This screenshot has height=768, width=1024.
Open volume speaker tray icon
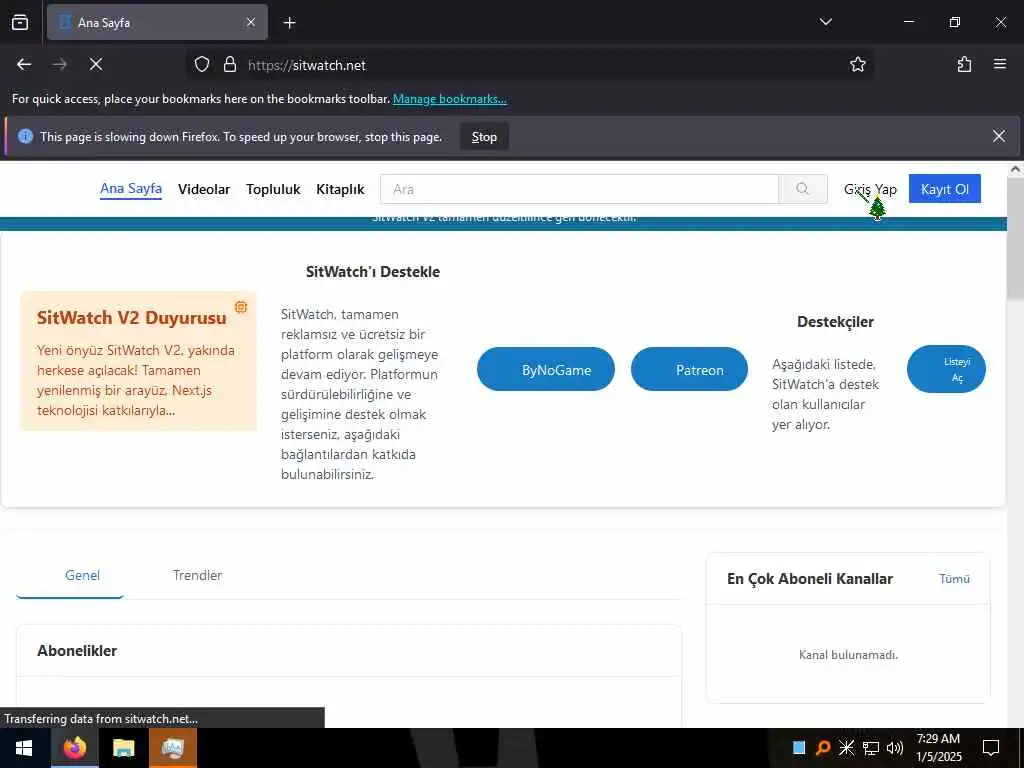[895, 748]
